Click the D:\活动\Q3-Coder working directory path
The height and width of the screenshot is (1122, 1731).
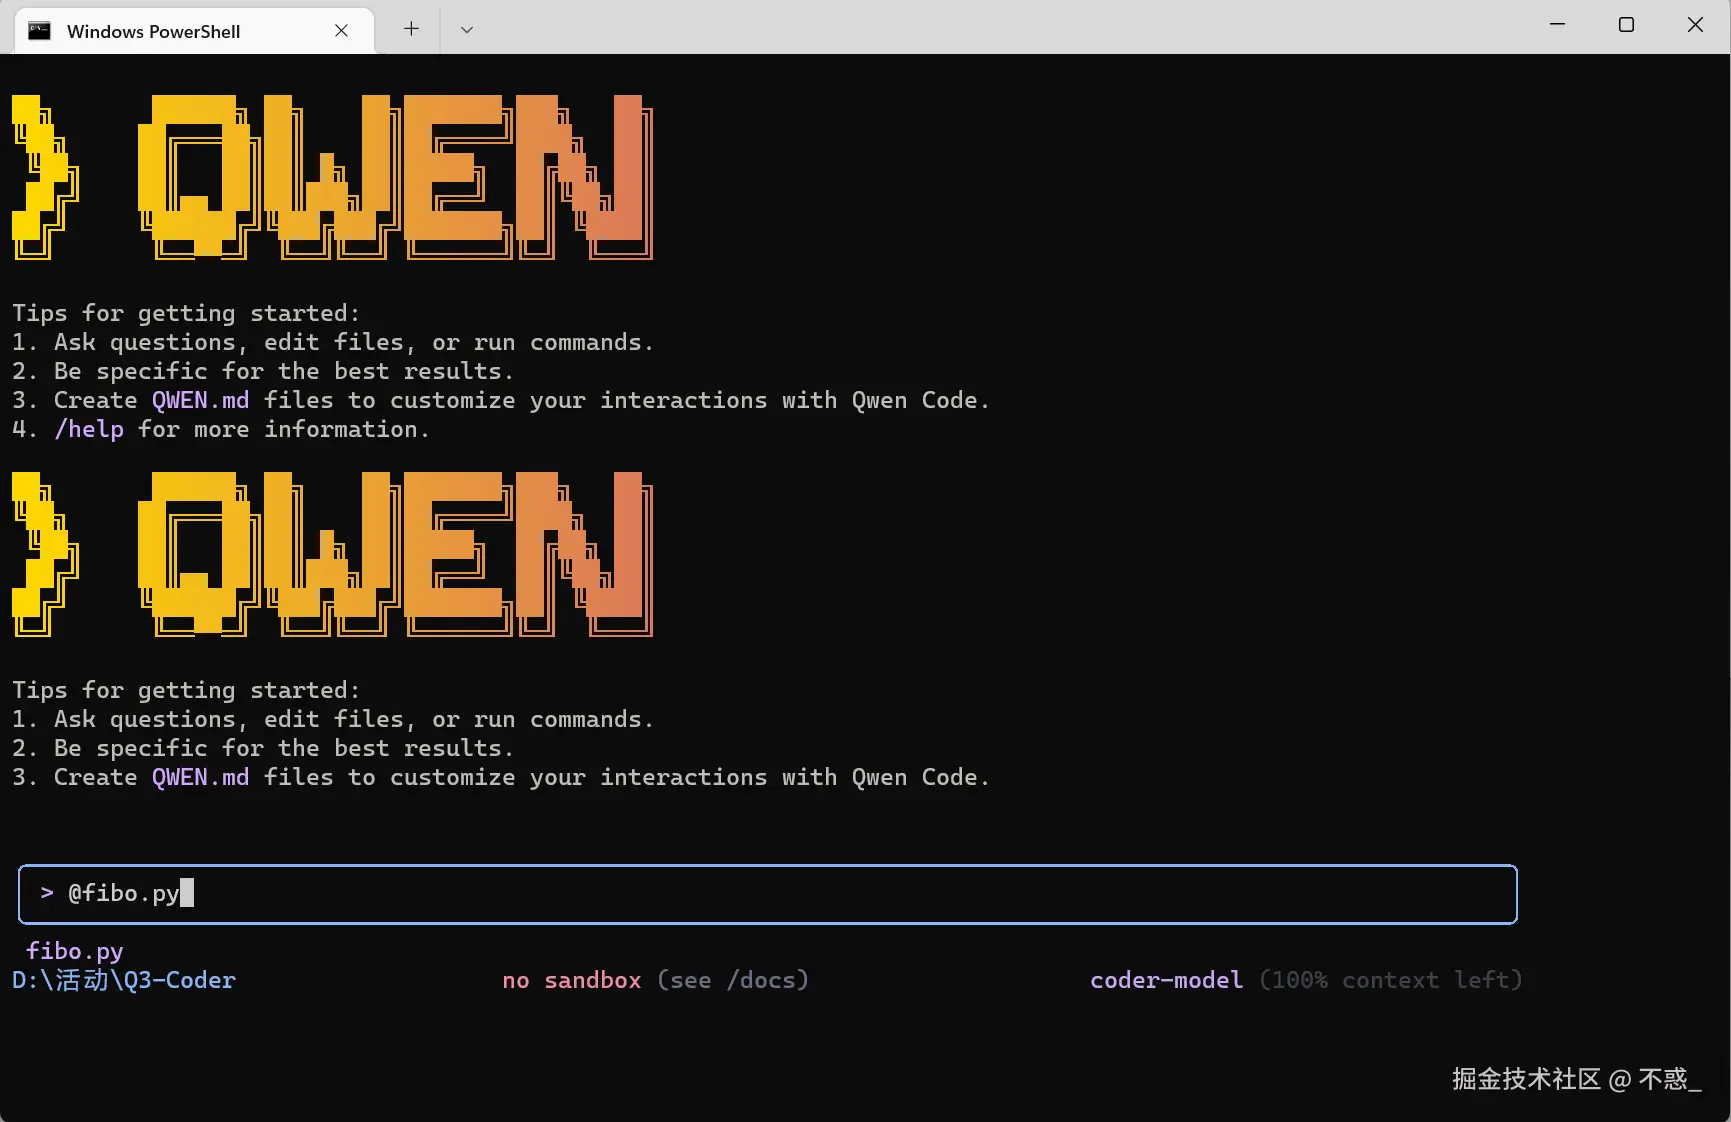point(124,980)
